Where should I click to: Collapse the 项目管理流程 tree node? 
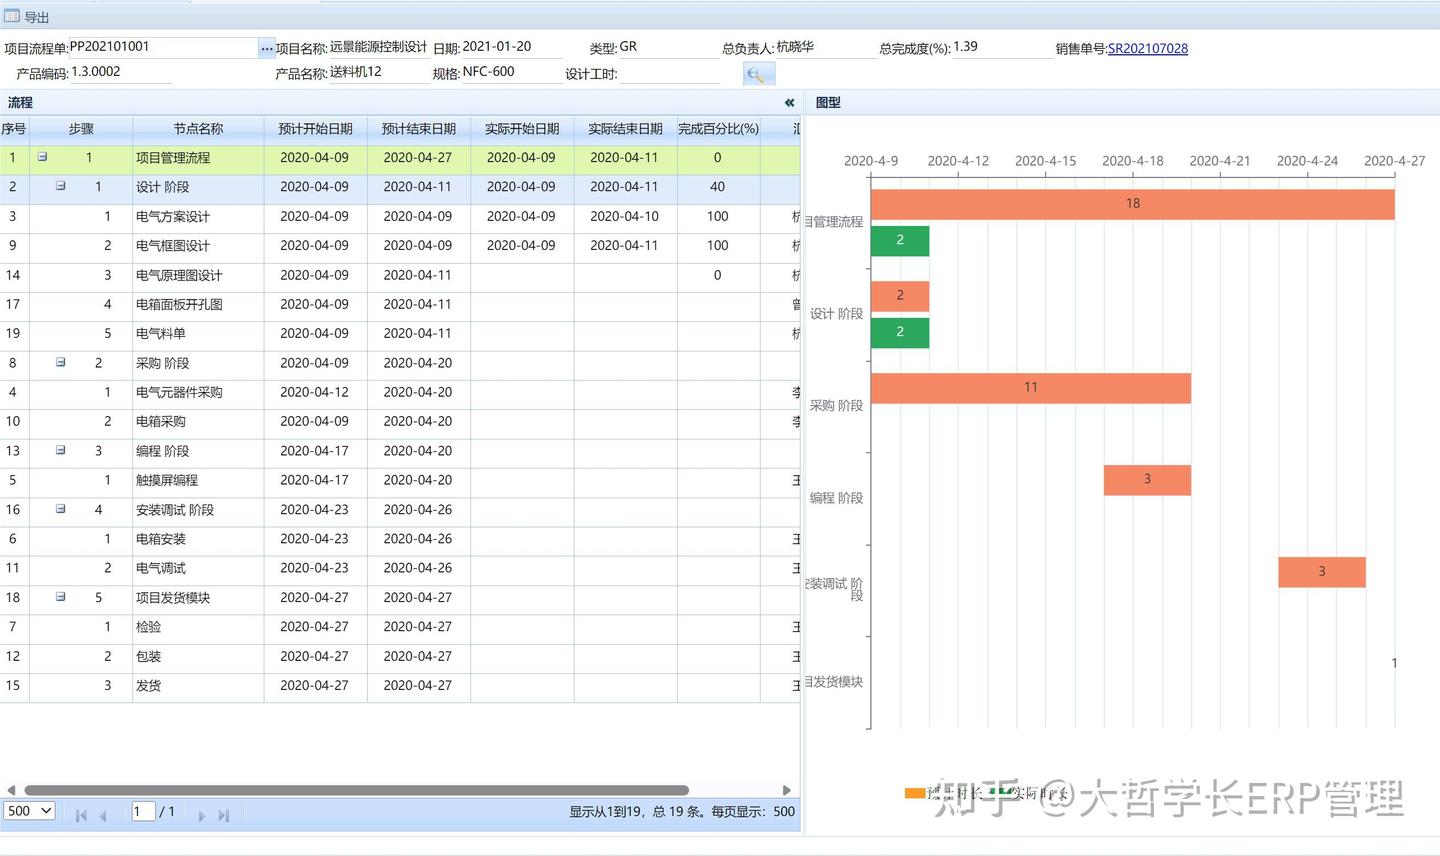[42, 157]
